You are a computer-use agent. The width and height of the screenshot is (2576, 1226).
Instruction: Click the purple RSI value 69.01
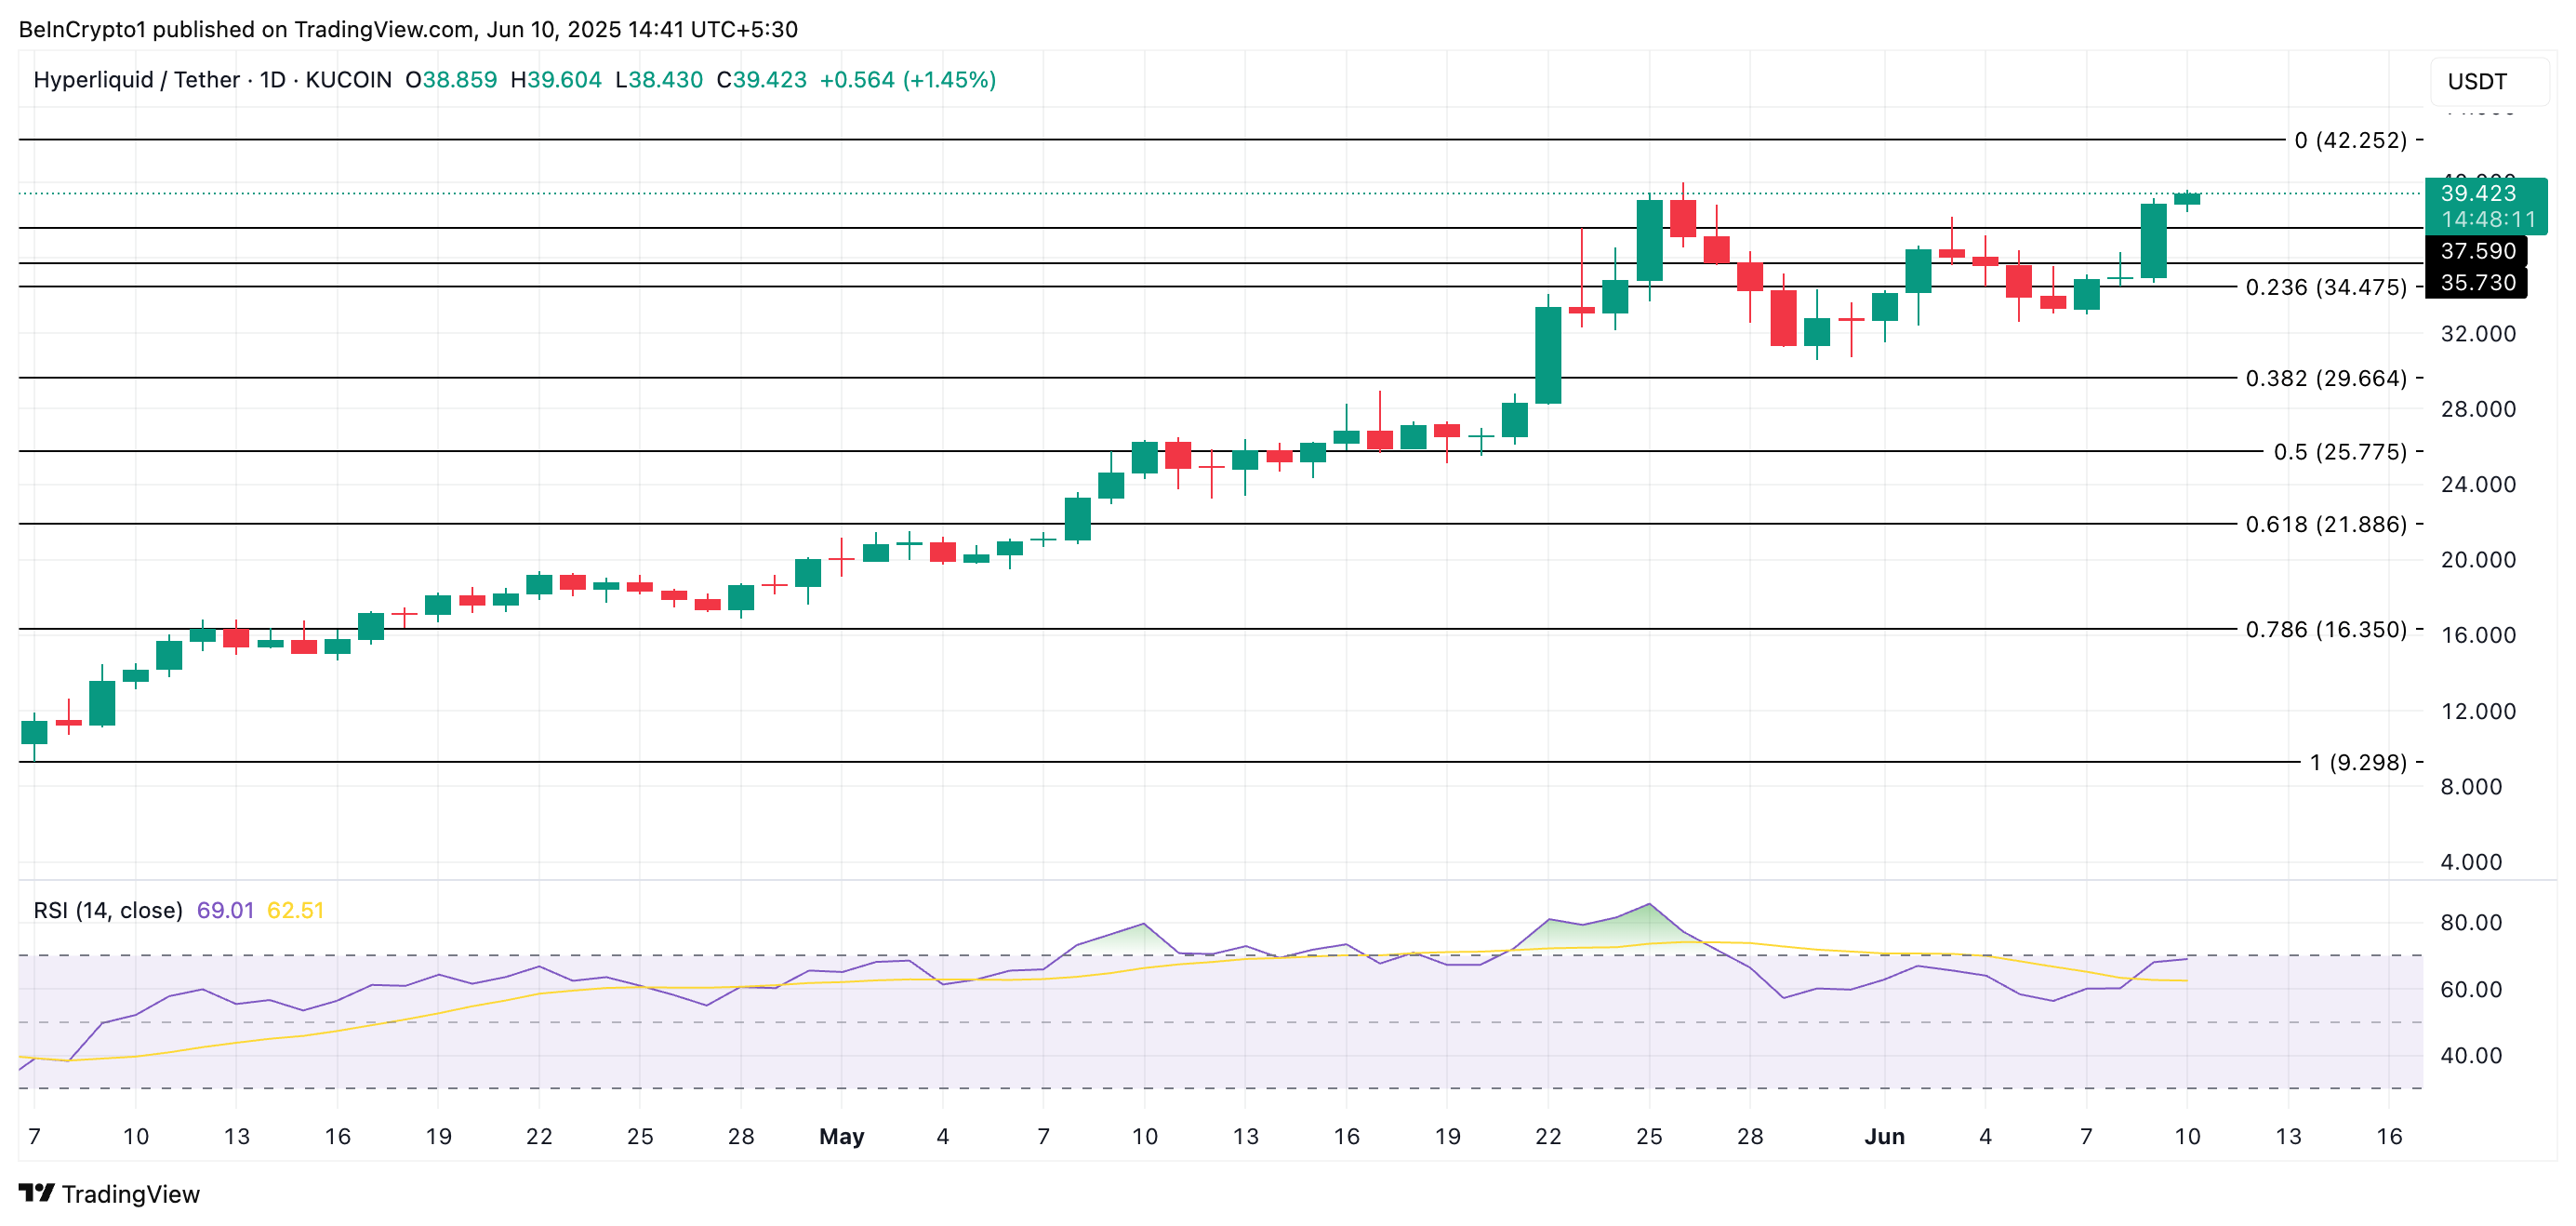click(225, 910)
